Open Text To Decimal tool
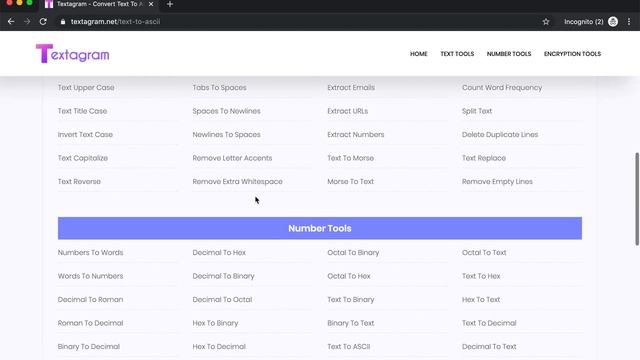Screen dimensions: 640x360 (x=489, y=323)
